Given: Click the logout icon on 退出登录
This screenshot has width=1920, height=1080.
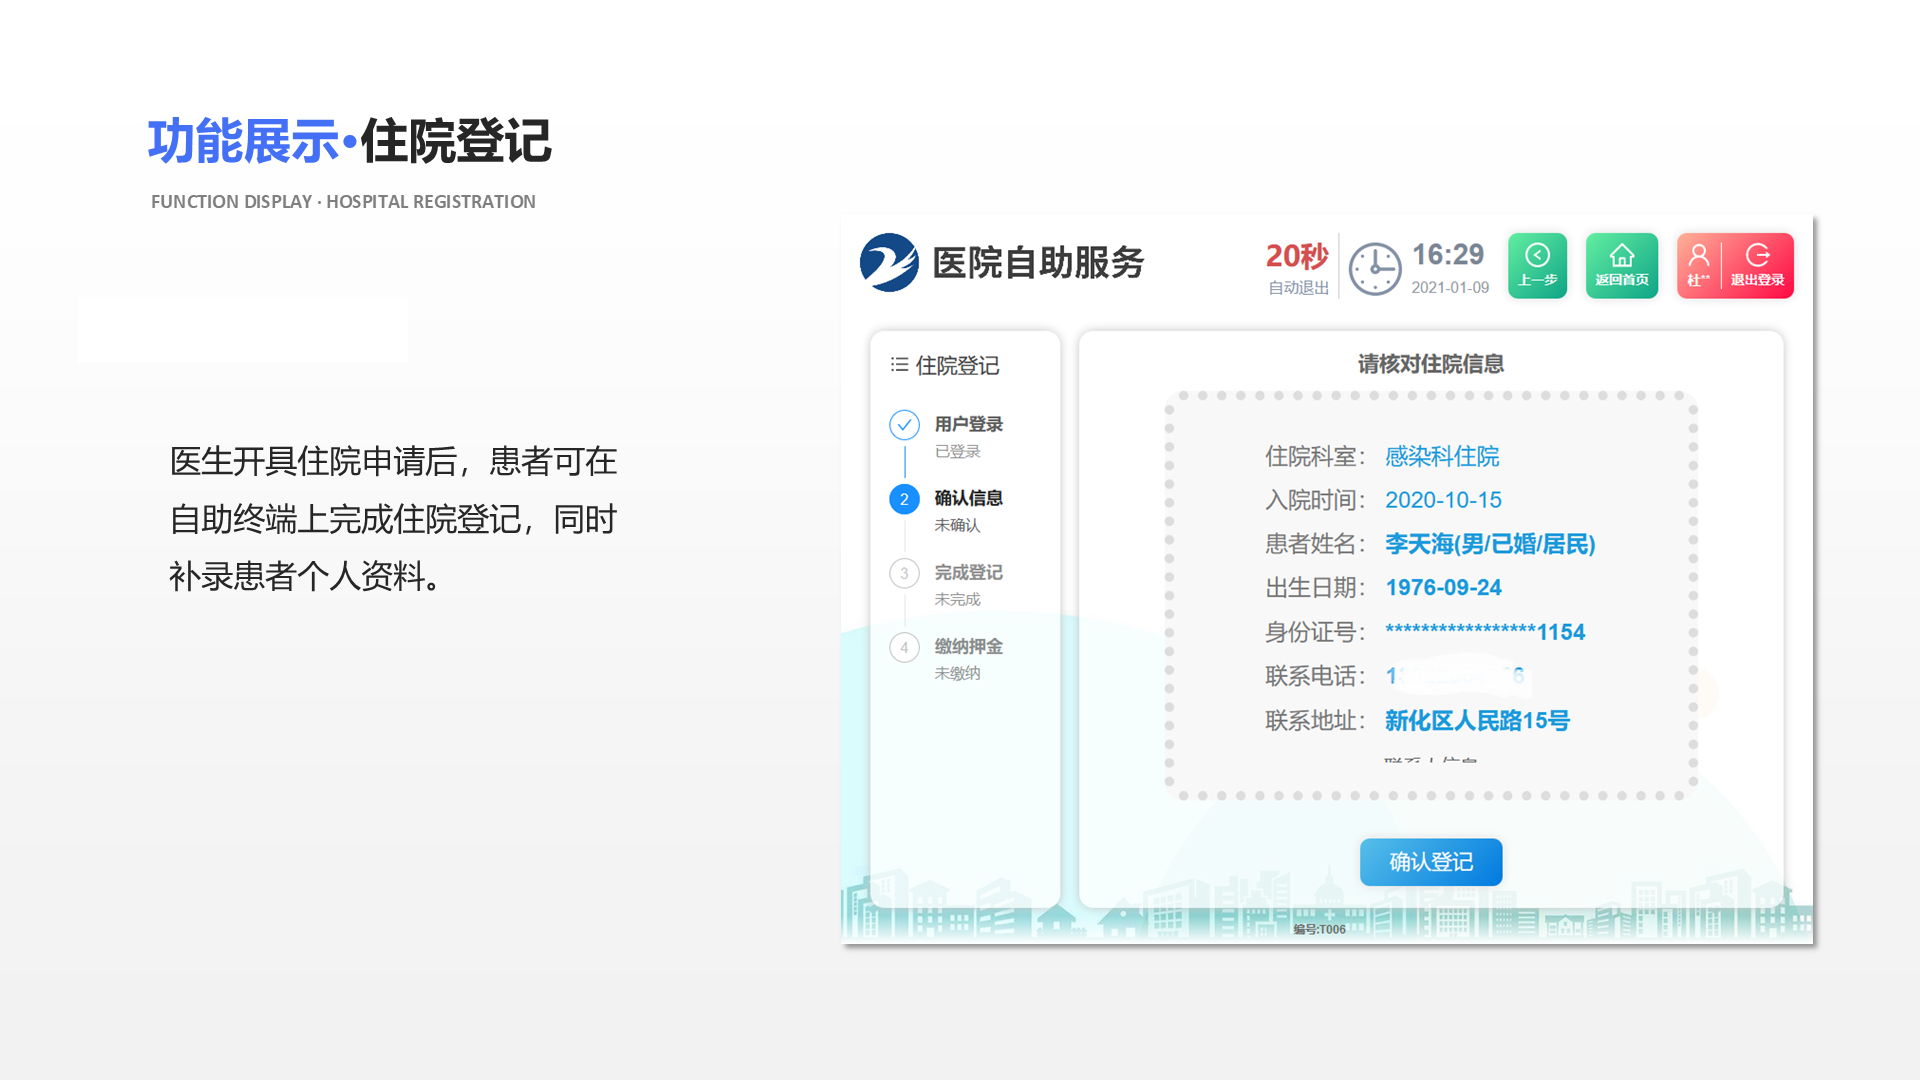Looking at the screenshot, I should [x=1758, y=253].
